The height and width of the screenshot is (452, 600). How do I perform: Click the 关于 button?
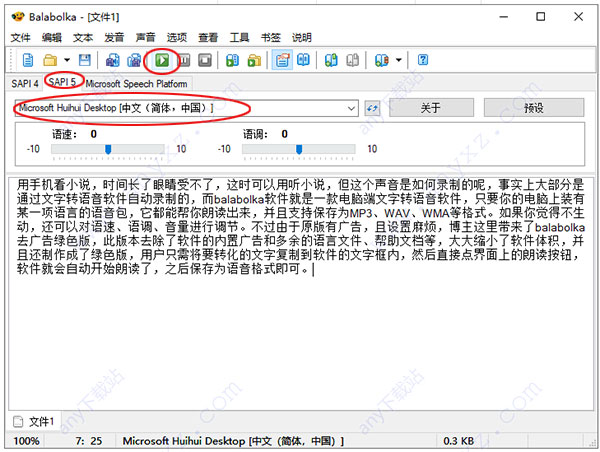431,108
